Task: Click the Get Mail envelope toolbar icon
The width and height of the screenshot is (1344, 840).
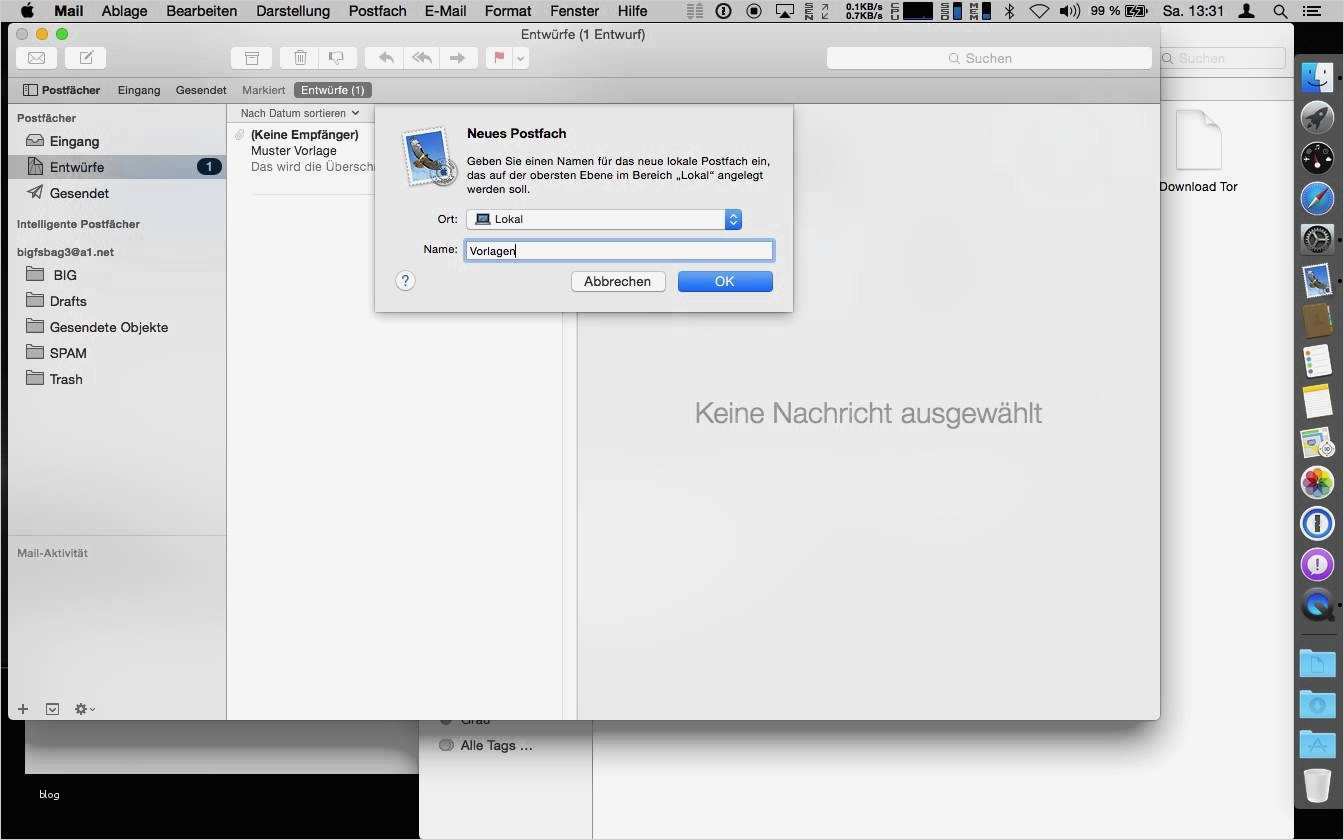Action: (36, 58)
